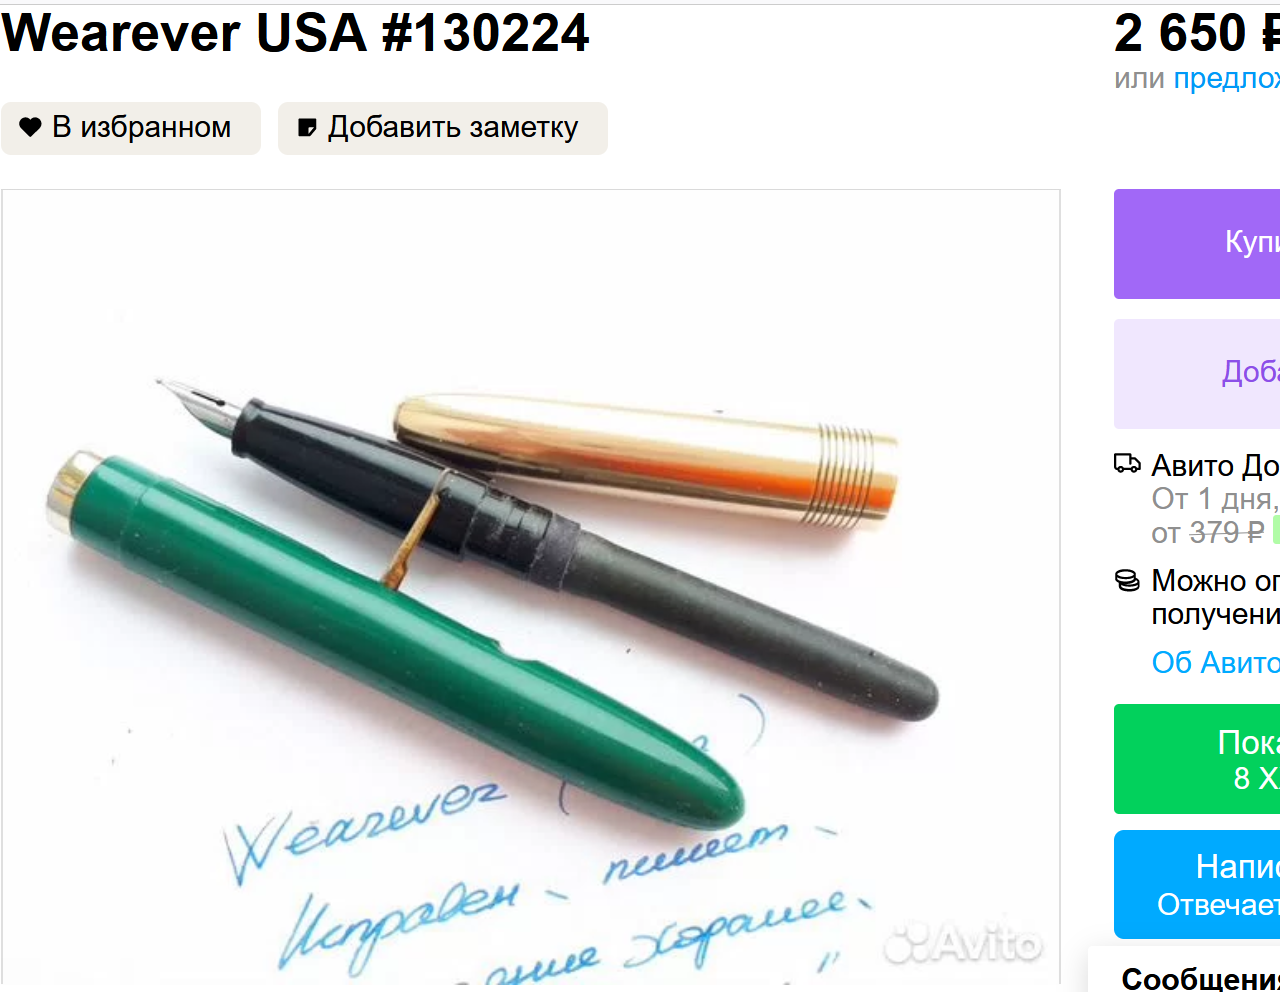
Task: Show phone number with green button
Action: pyautogui.click(x=1197, y=759)
